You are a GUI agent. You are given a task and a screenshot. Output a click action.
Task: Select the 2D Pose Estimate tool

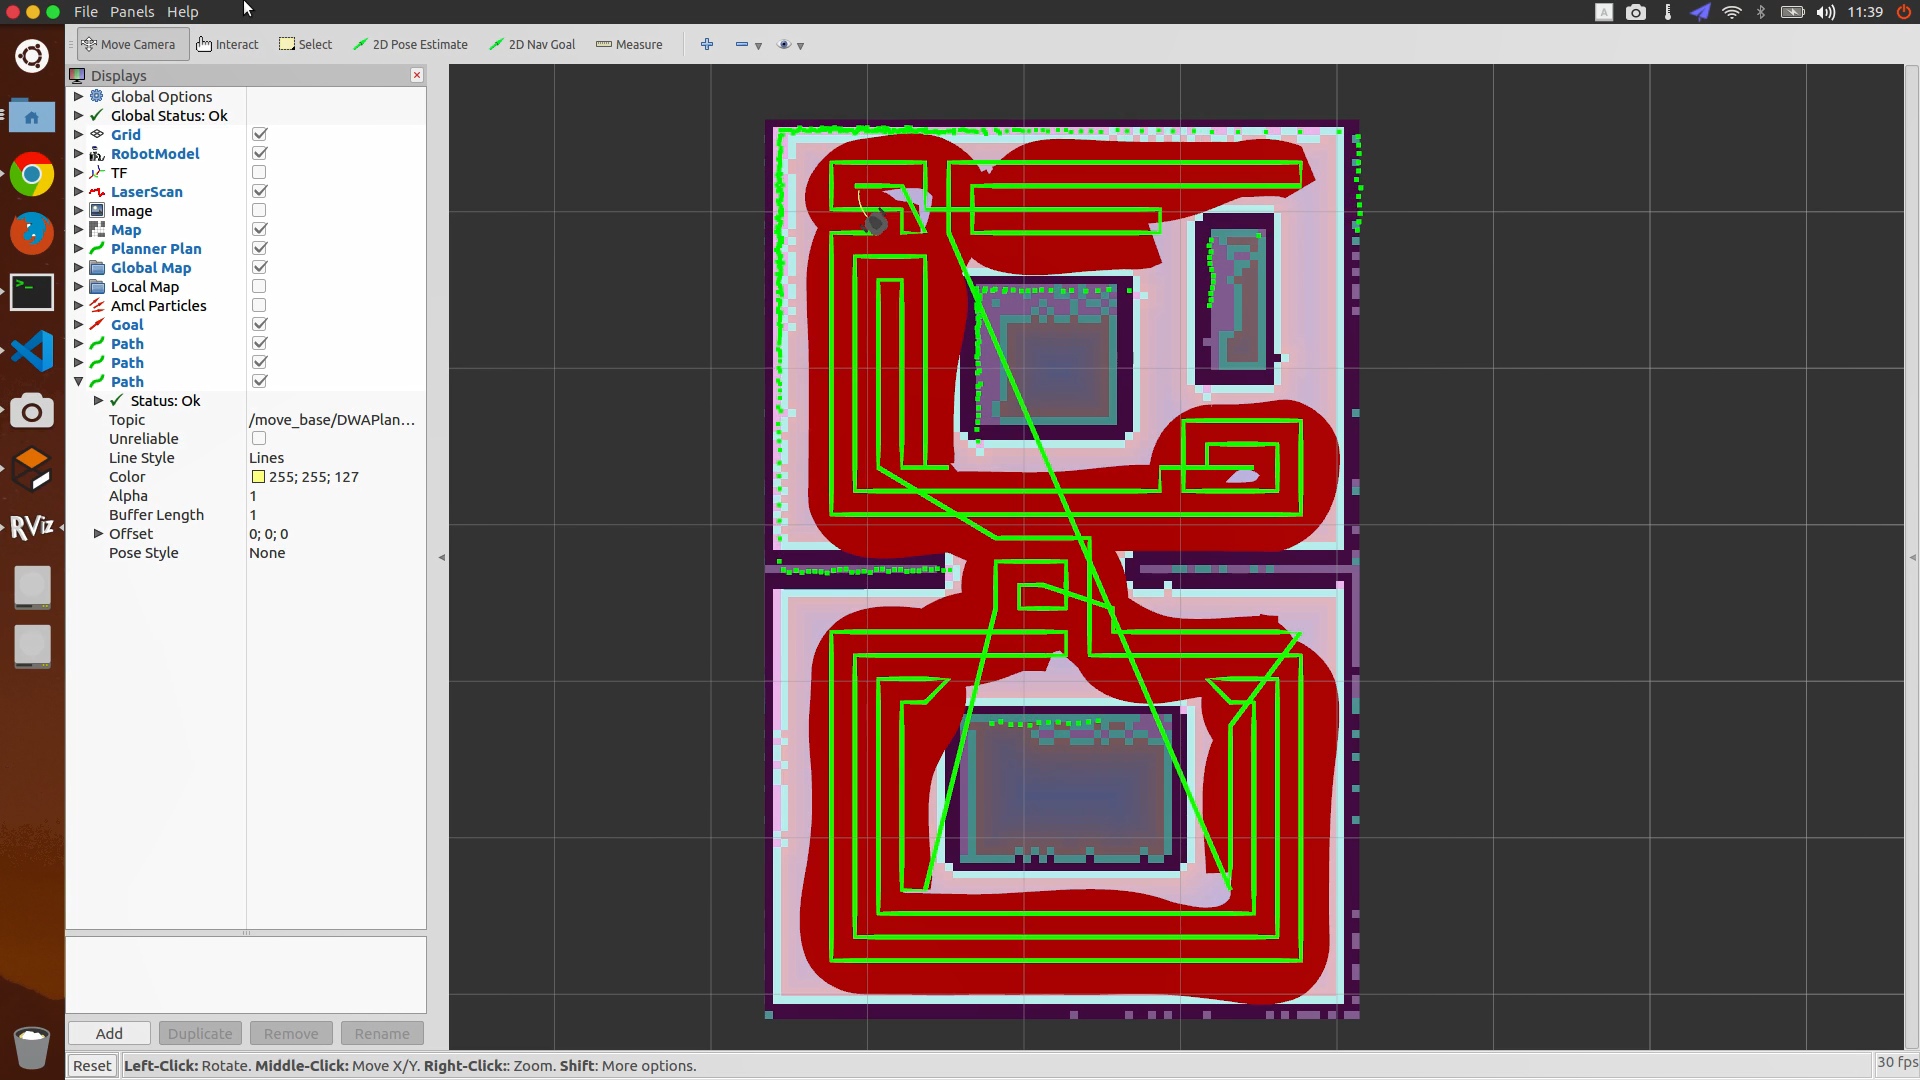(x=410, y=44)
